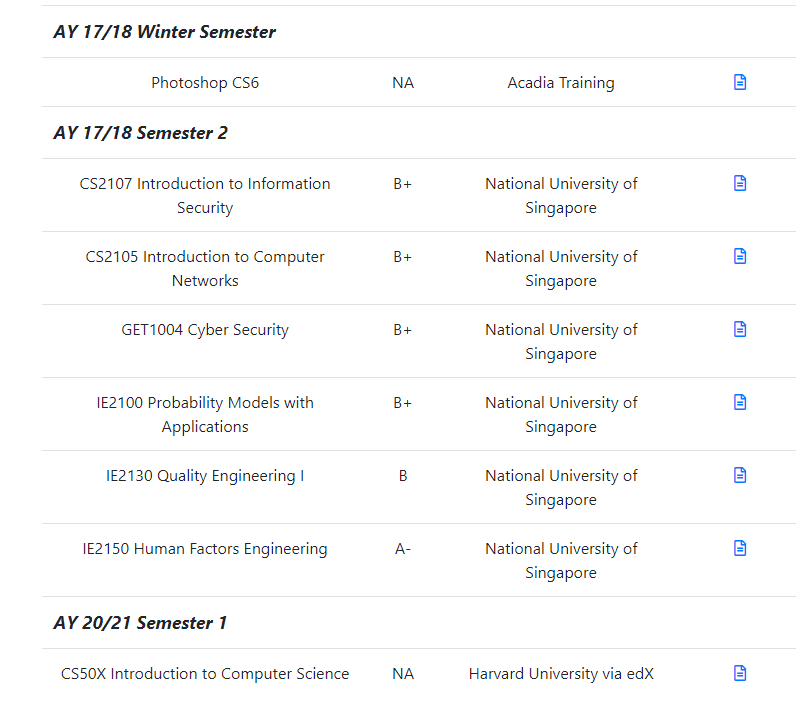Click National University of Singapore in IE2130 row
Image resolution: width=799 pixels, height=728 pixels.
coord(561,488)
